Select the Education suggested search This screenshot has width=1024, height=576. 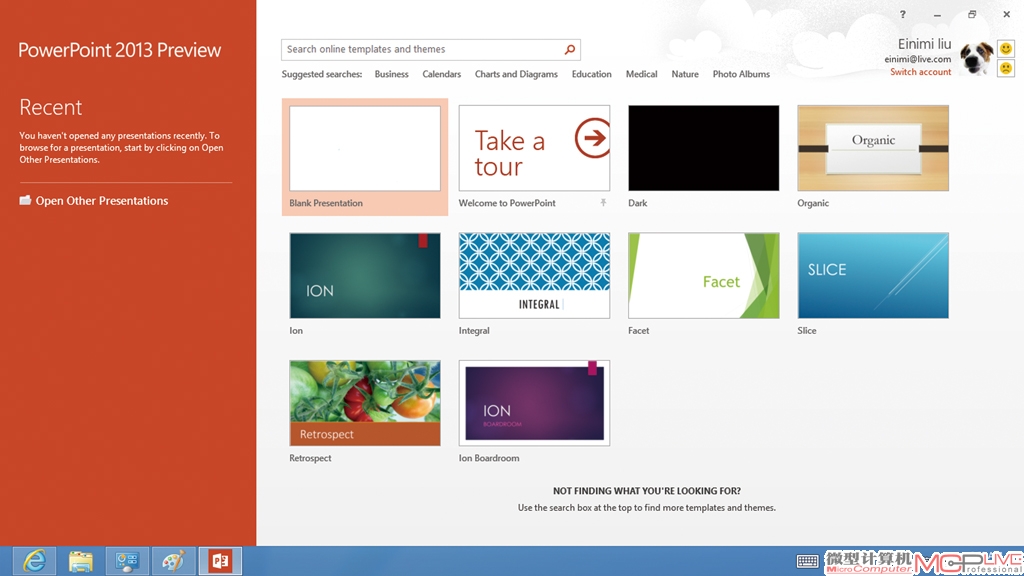tap(592, 74)
